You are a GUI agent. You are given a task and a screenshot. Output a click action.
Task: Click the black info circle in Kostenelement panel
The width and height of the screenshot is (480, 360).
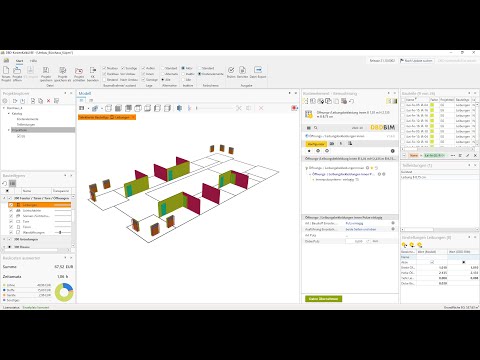[x=393, y=151]
